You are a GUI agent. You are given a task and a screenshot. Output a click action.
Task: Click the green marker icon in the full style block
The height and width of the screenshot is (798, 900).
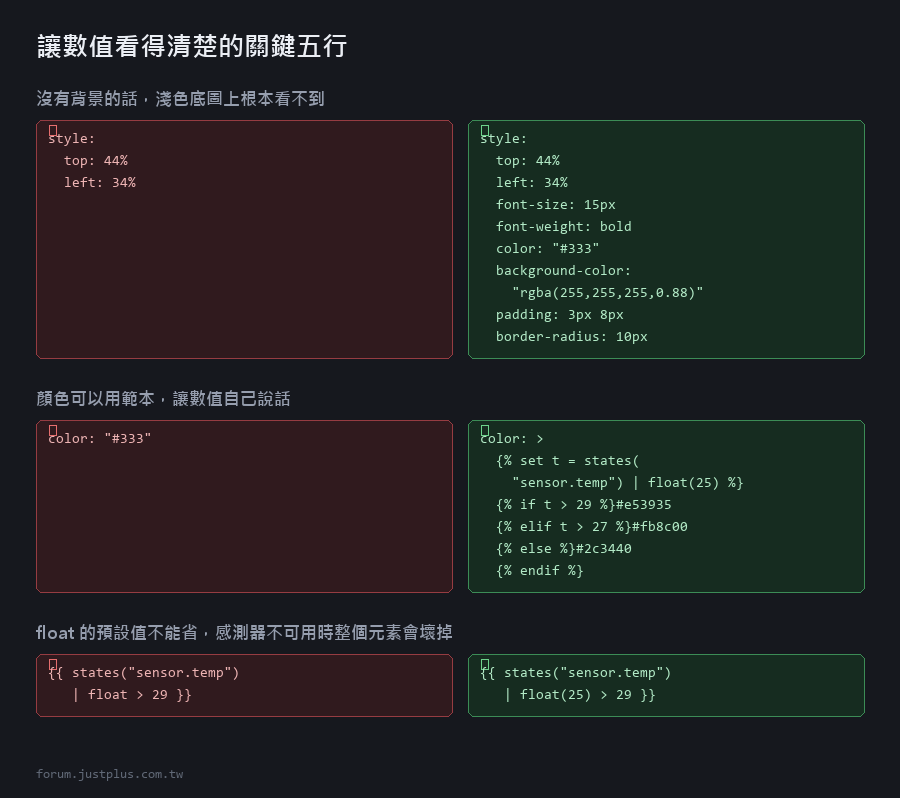[485, 130]
